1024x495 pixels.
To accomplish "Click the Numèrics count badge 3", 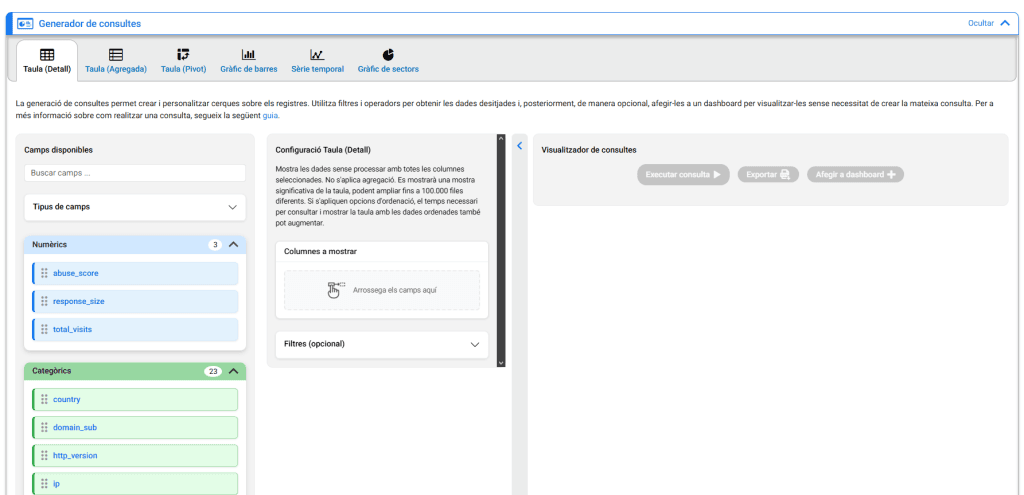I will pyautogui.click(x=216, y=245).
